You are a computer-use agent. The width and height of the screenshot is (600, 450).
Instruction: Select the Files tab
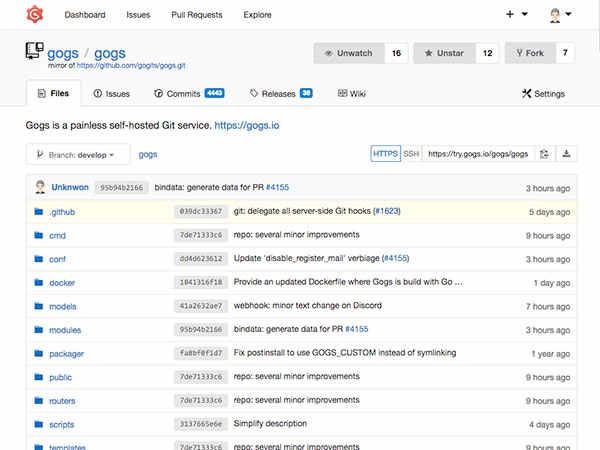tap(53, 93)
